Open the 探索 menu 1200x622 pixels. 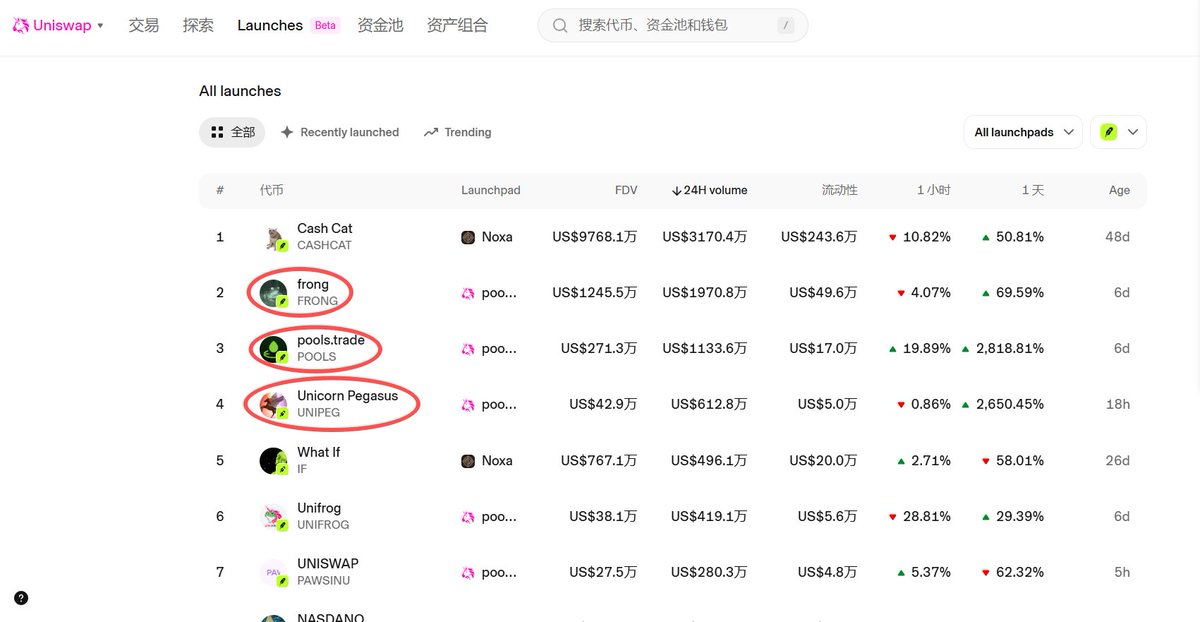coord(198,25)
